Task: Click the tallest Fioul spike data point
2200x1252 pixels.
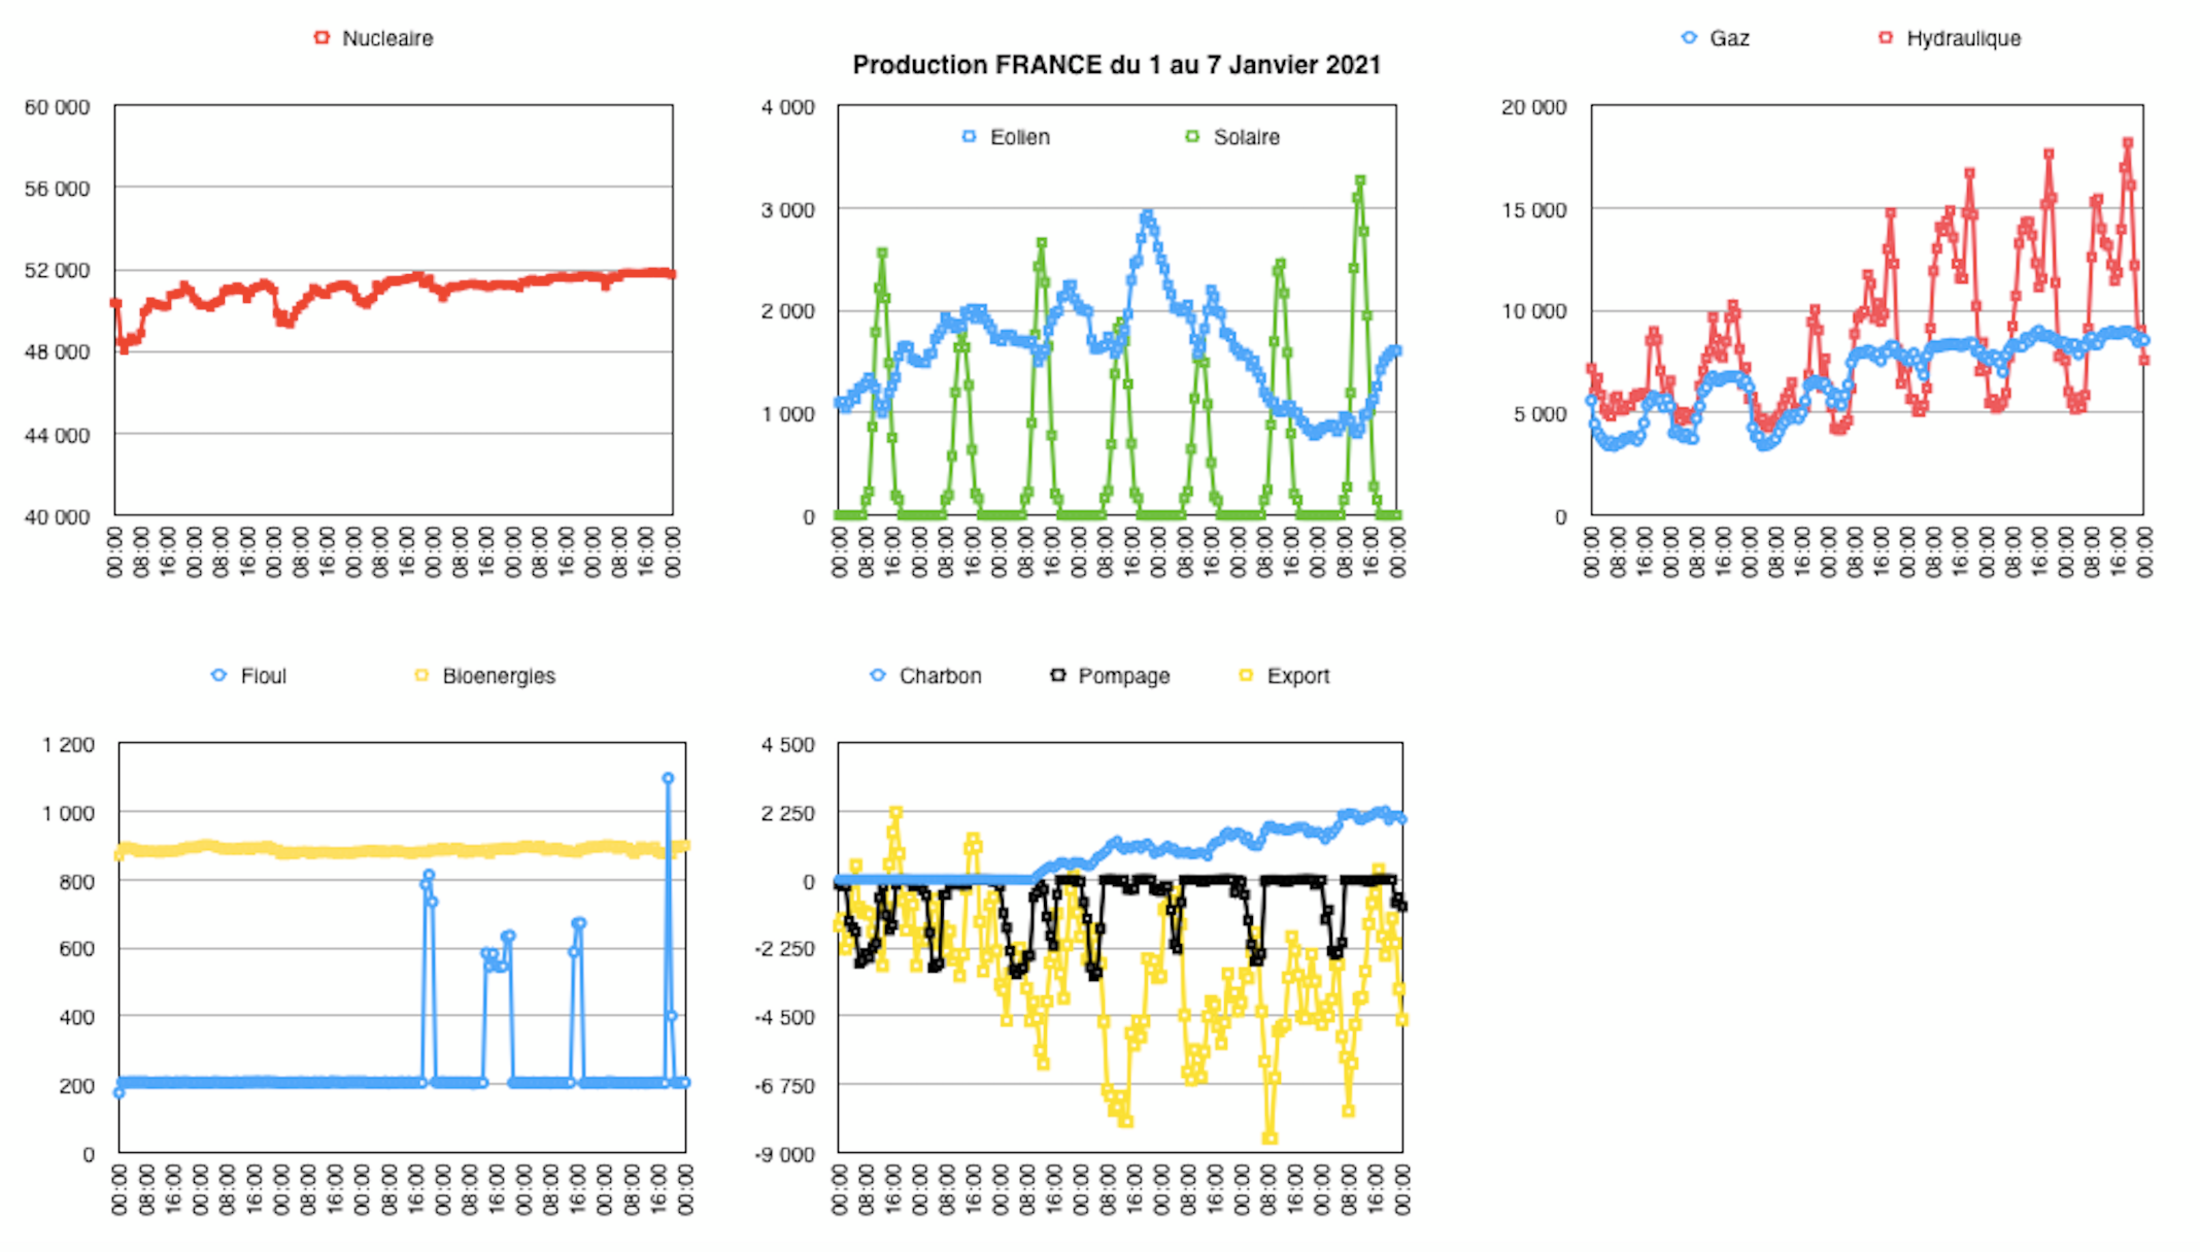Action: click(668, 778)
